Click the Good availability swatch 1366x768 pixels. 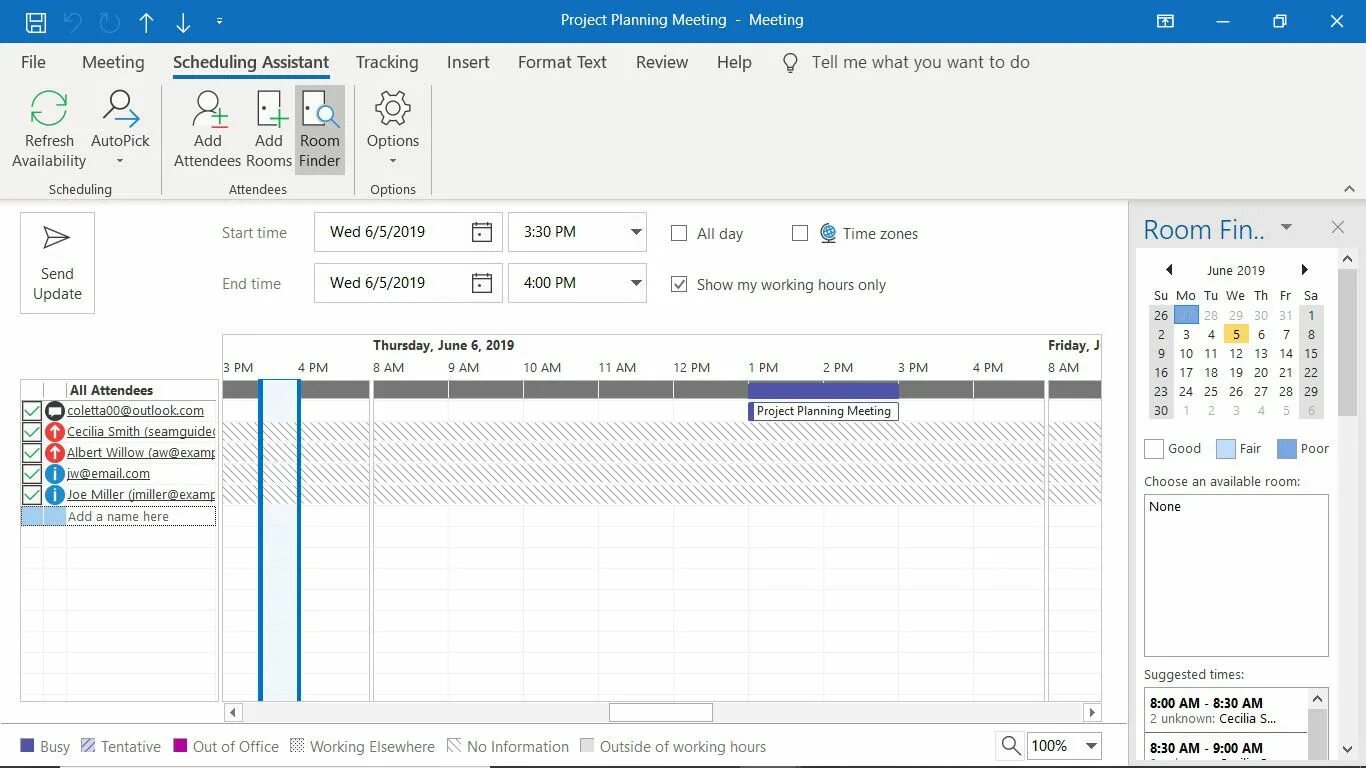click(1154, 449)
